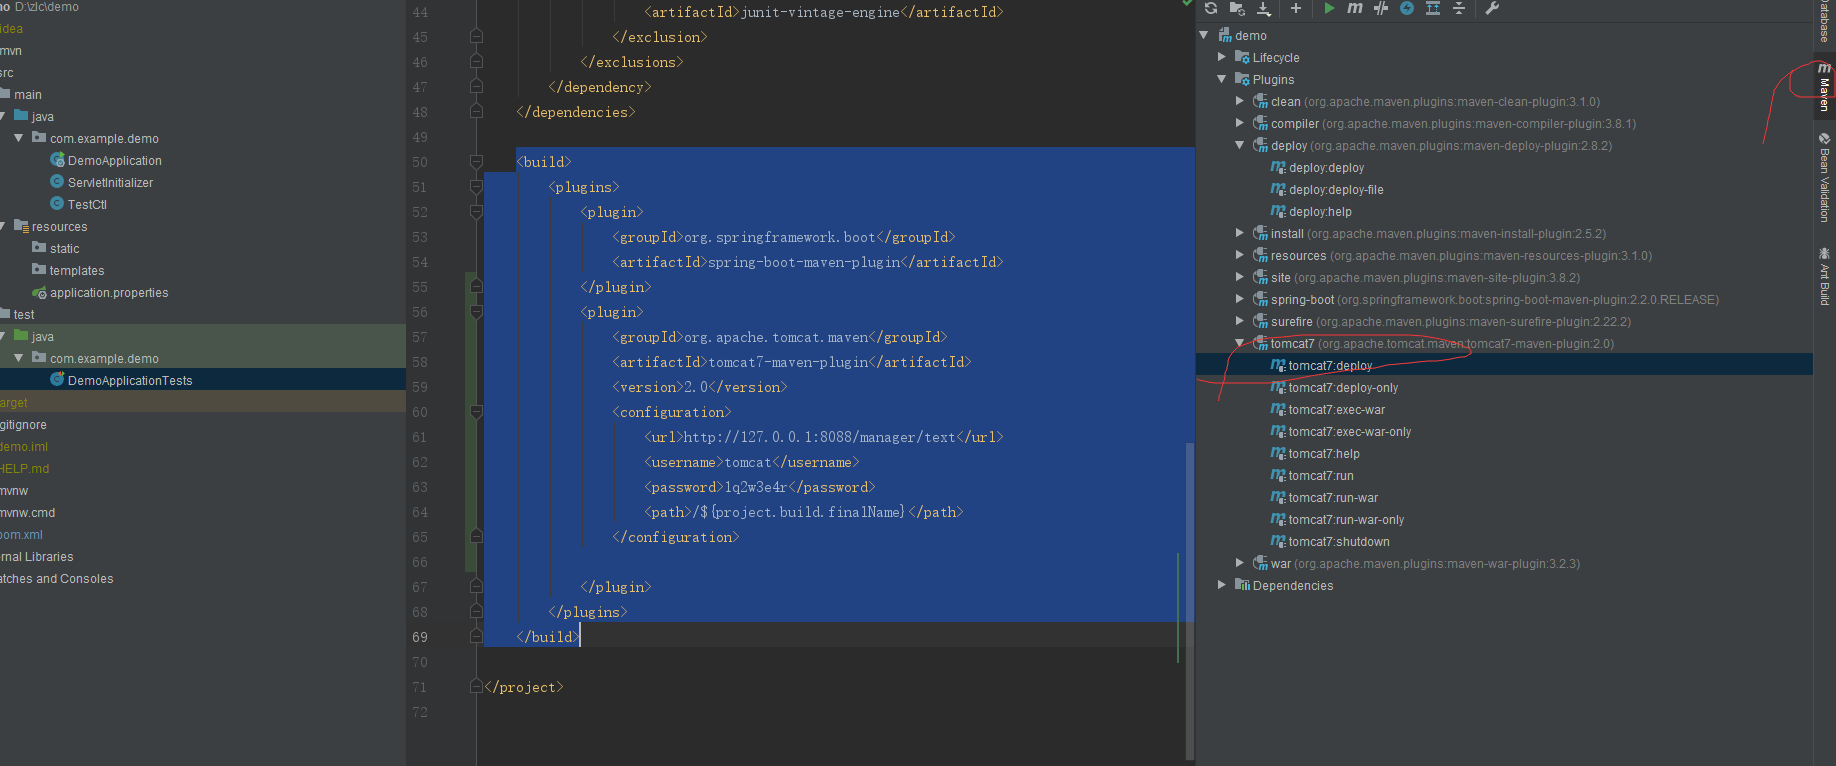Select the tomcat7:run goal
This screenshot has width=1836, height=766.
(1320, 476)
